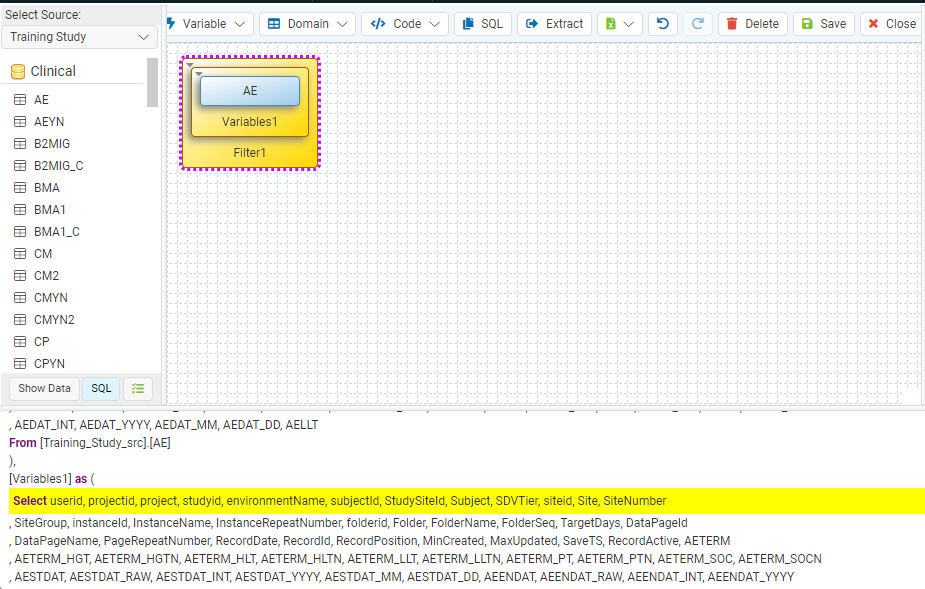
Task: Click the green Save disk icon
Action: click(x=807, y=24)
